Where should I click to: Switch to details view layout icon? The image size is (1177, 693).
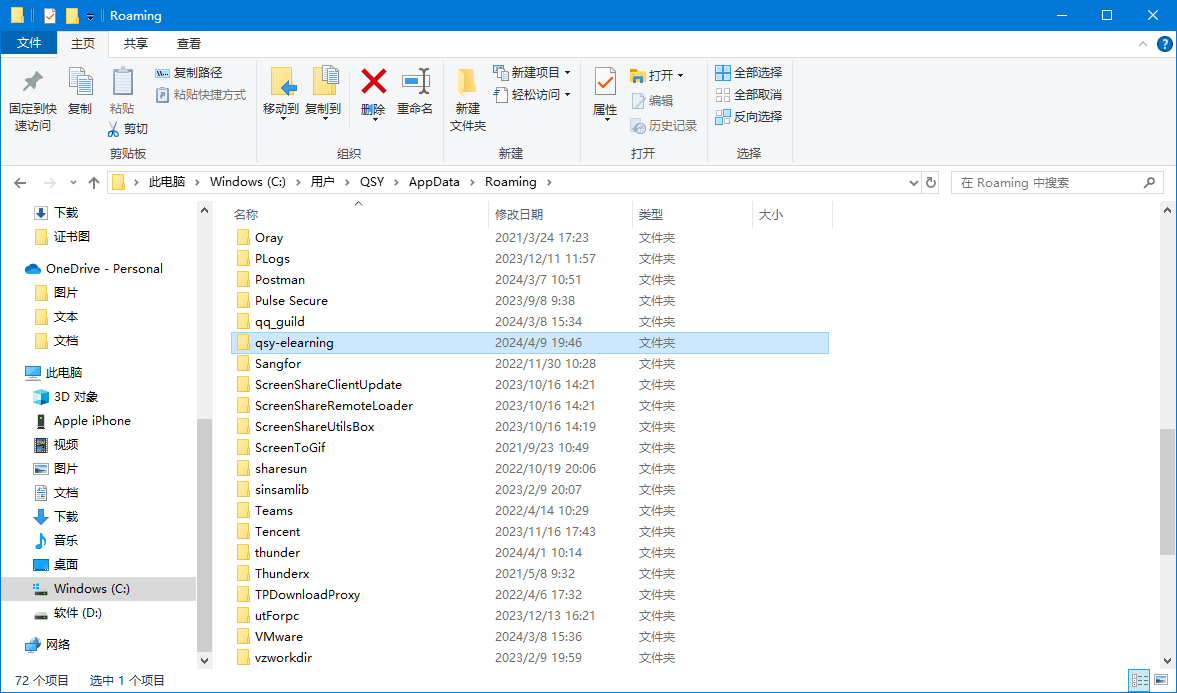(1139, 680)
